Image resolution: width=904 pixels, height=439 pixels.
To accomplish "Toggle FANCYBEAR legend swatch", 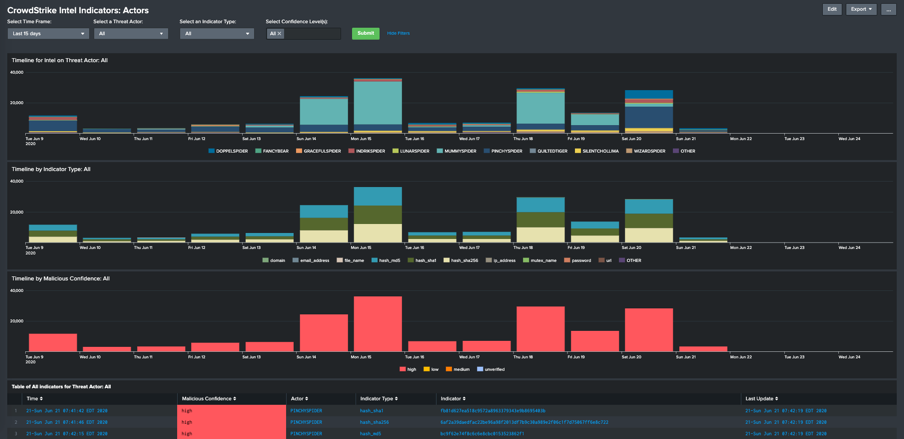I will click(258, 151).
